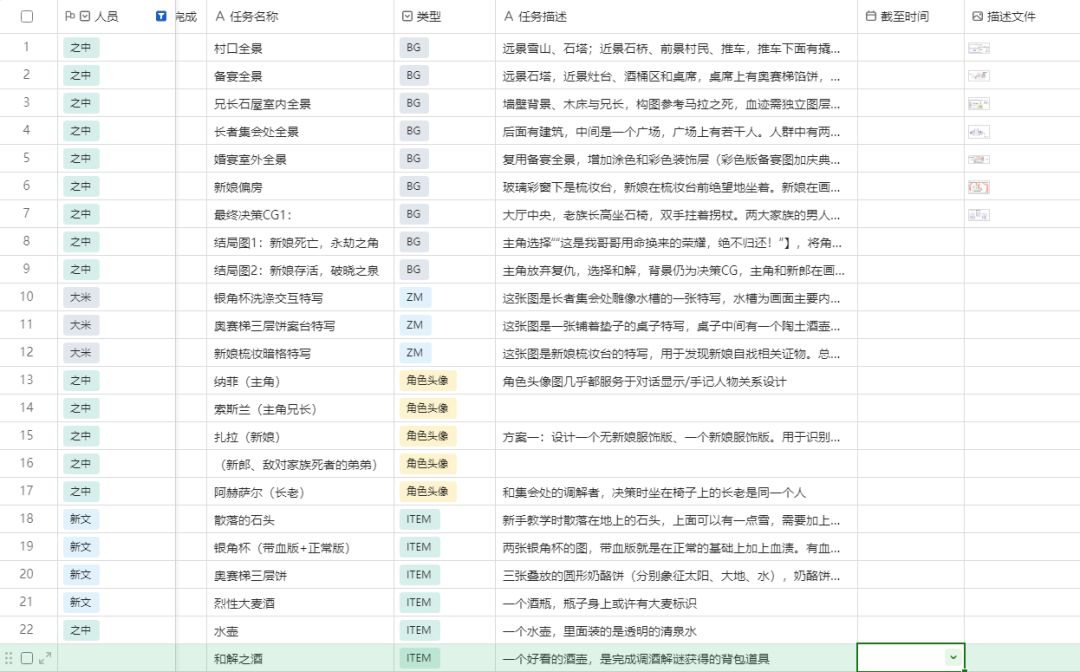Viewport: 1080px width, 672px height.
Task: Click the empty 截至时间 cell for 水壶
Action: [911, 630]
